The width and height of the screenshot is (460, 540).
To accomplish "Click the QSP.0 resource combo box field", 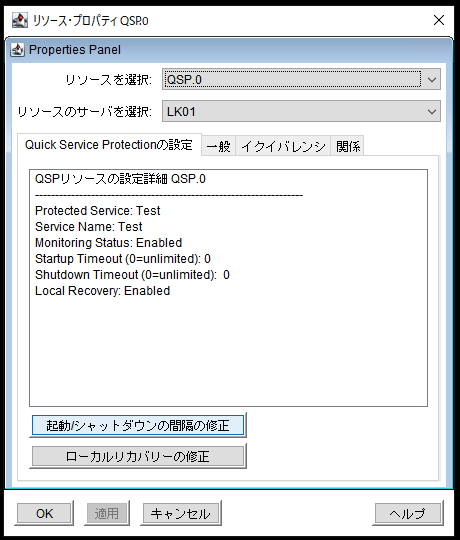I will (301, 80).
